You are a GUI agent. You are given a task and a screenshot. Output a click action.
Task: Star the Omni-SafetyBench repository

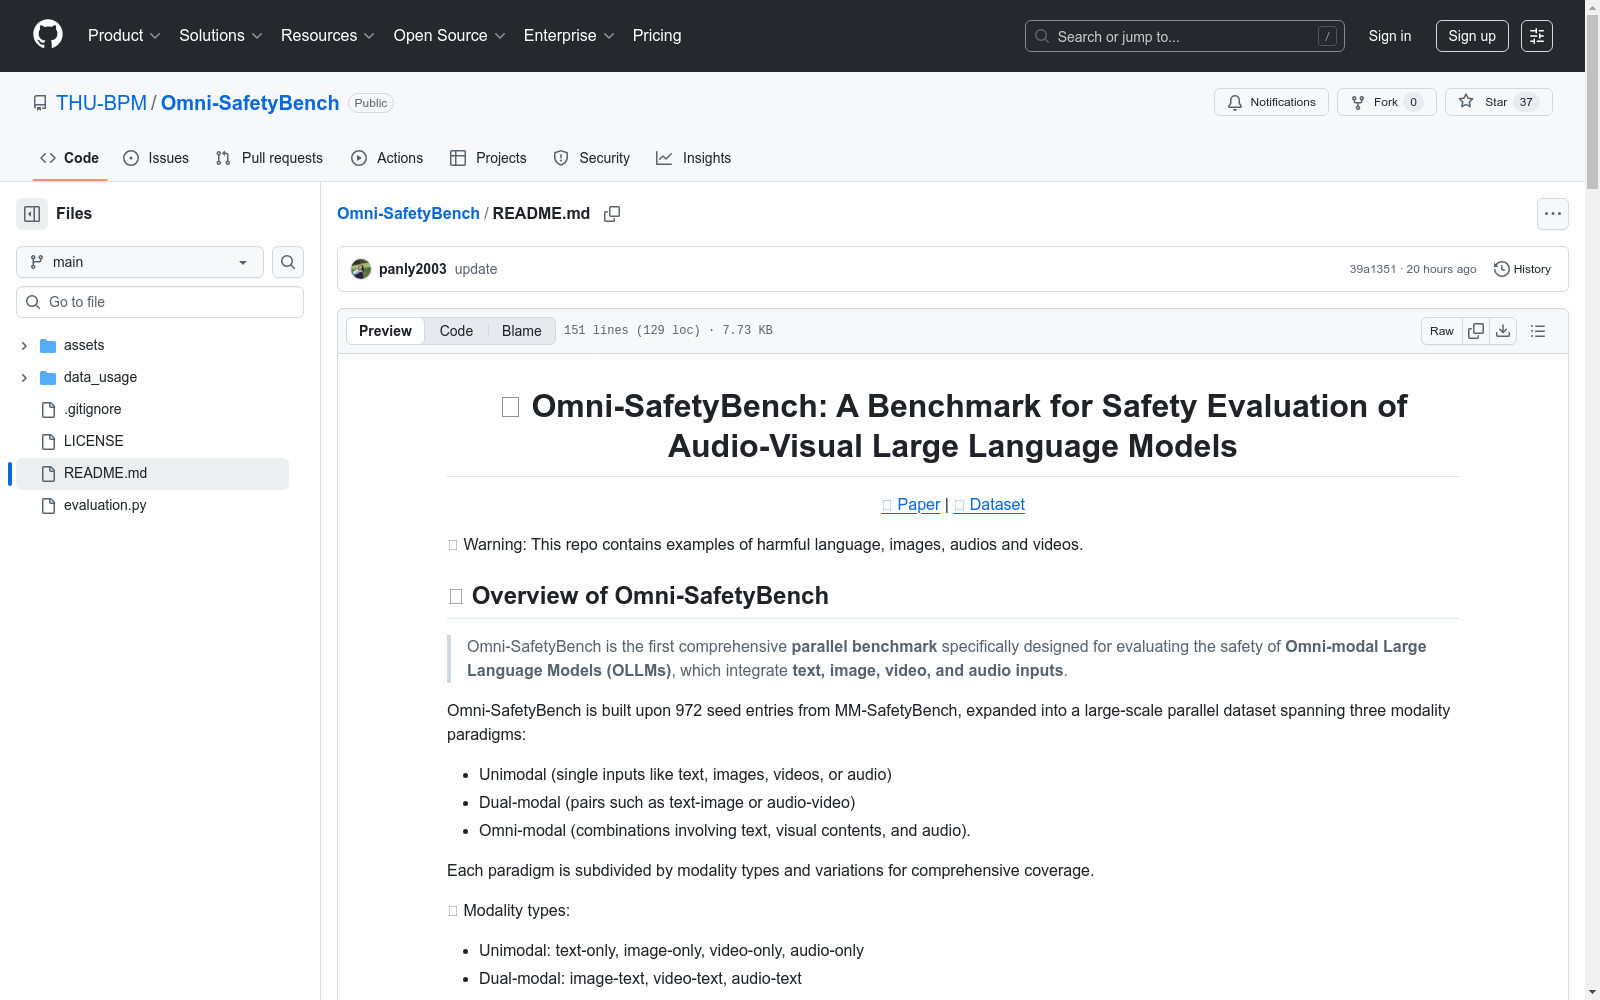[1497, 102]
